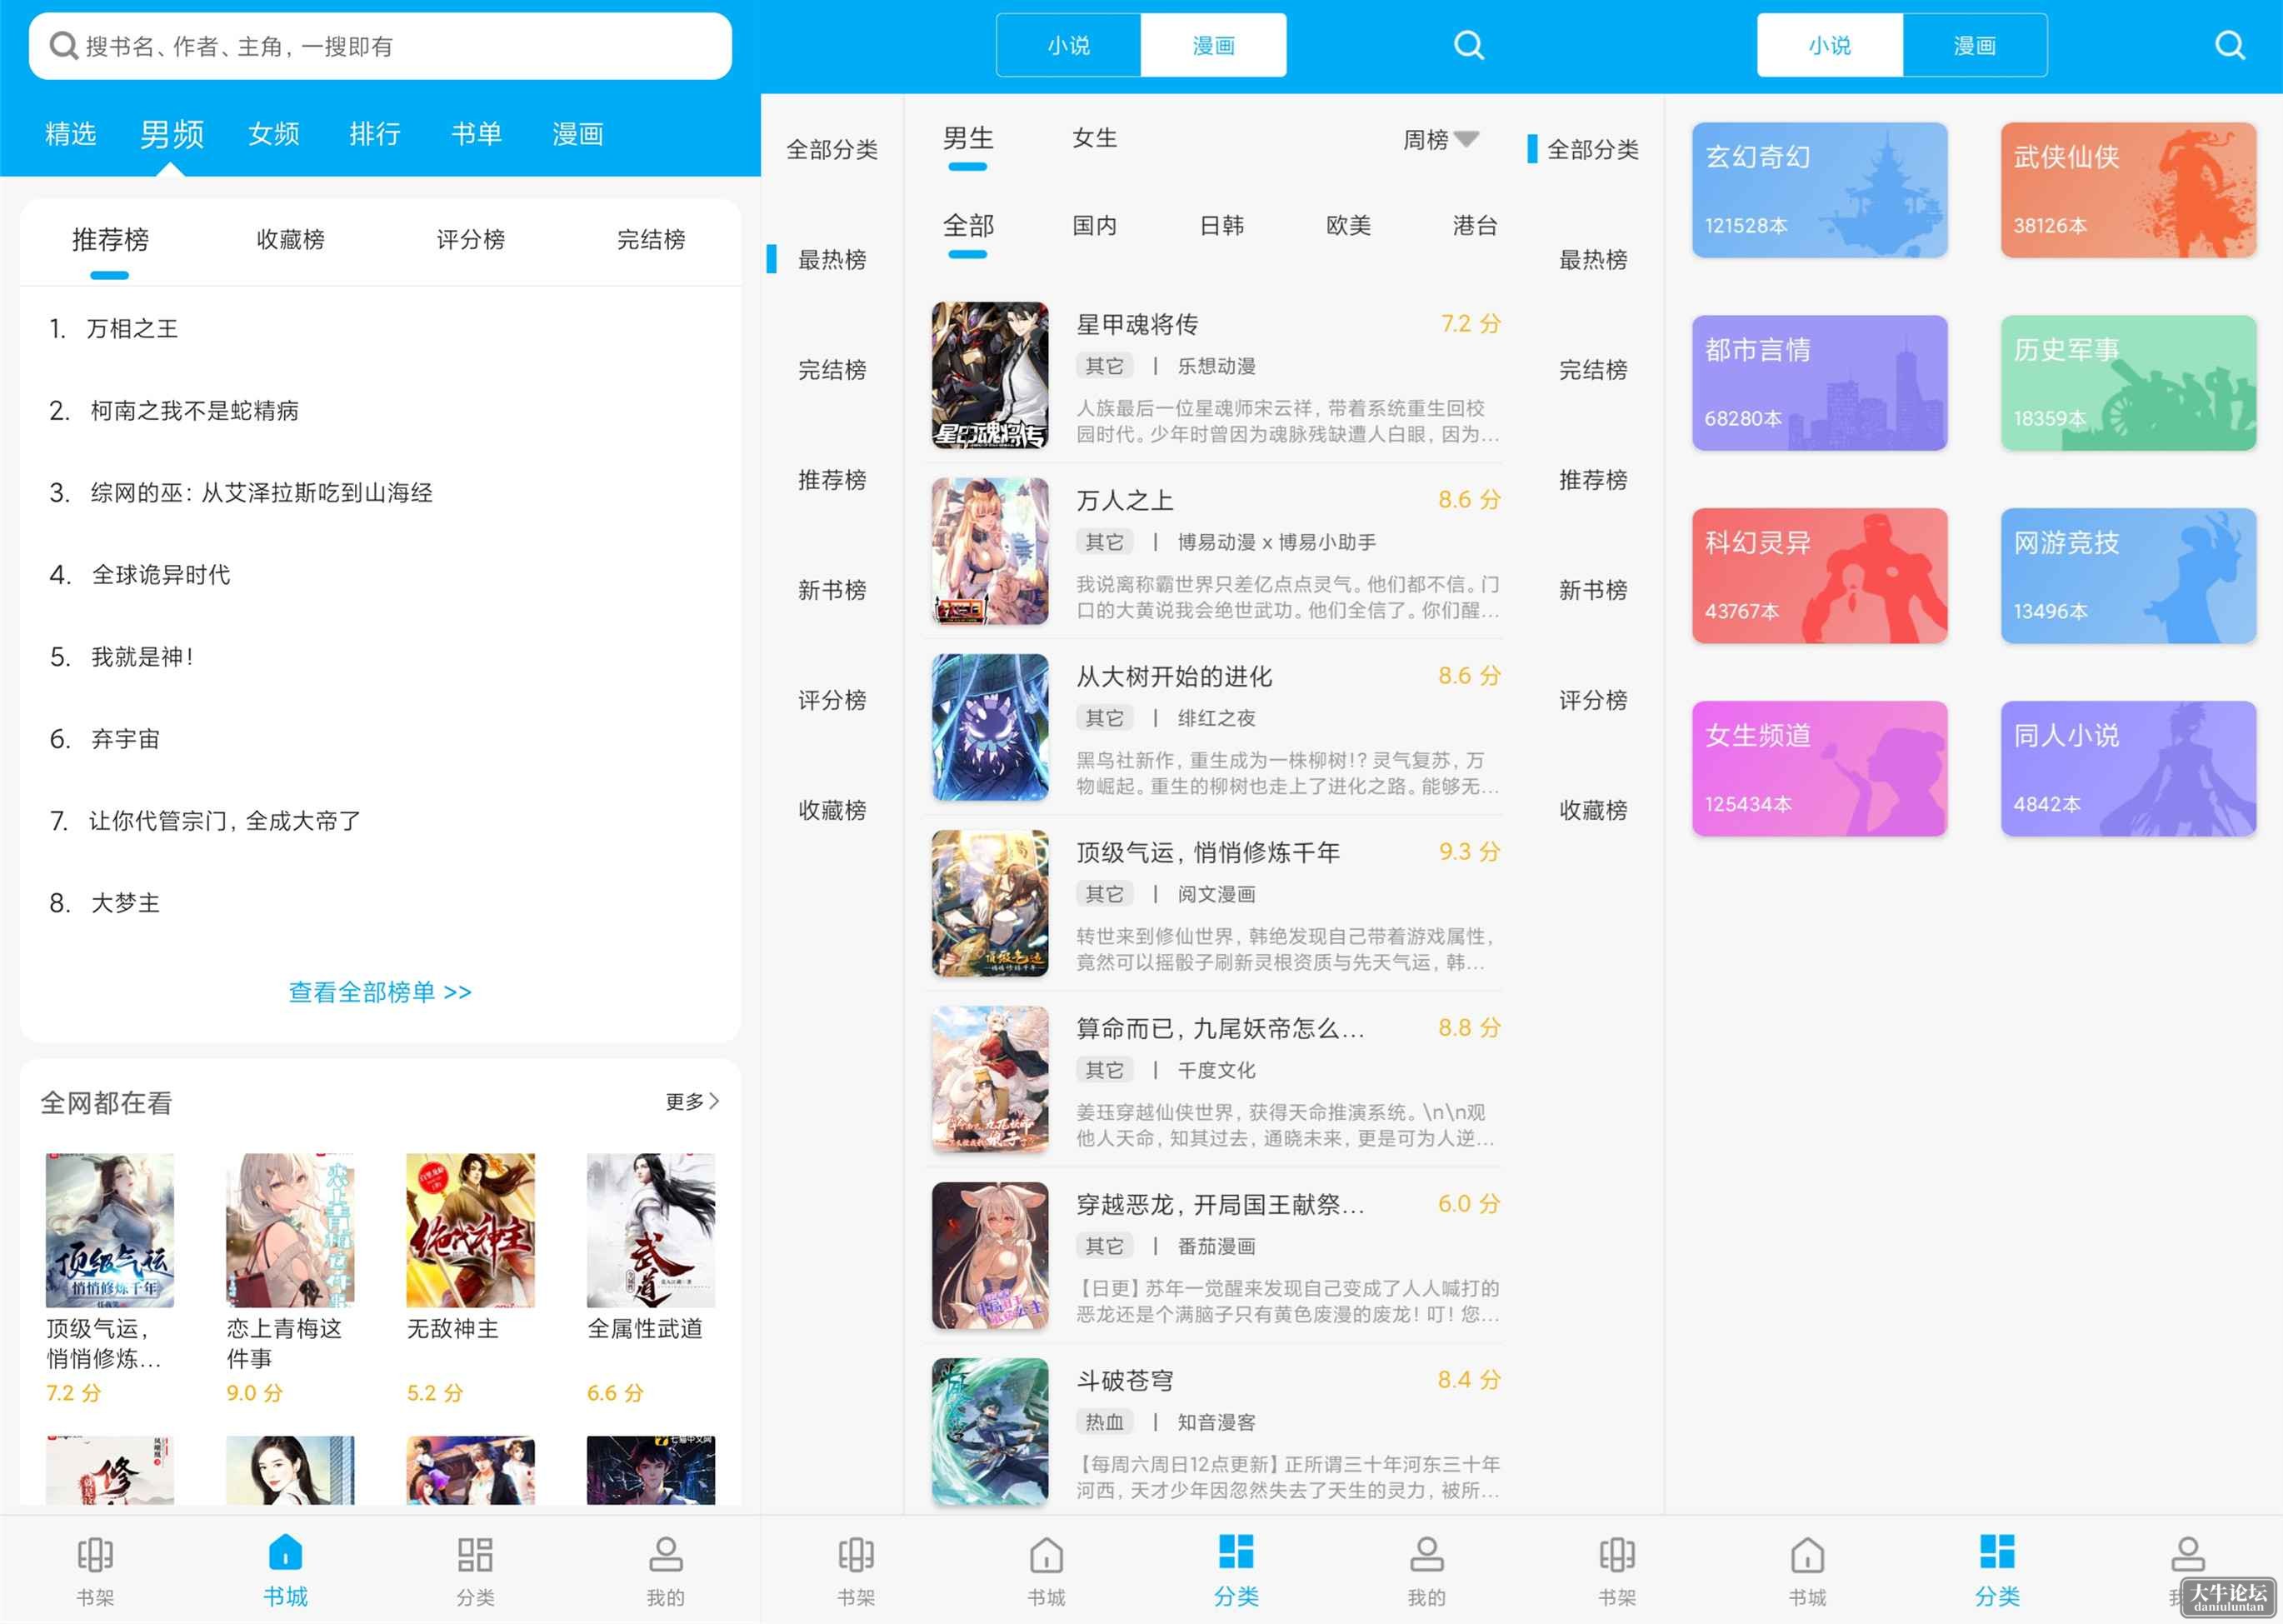Click search icon in middle screen header

click(x=1468, y=45)
